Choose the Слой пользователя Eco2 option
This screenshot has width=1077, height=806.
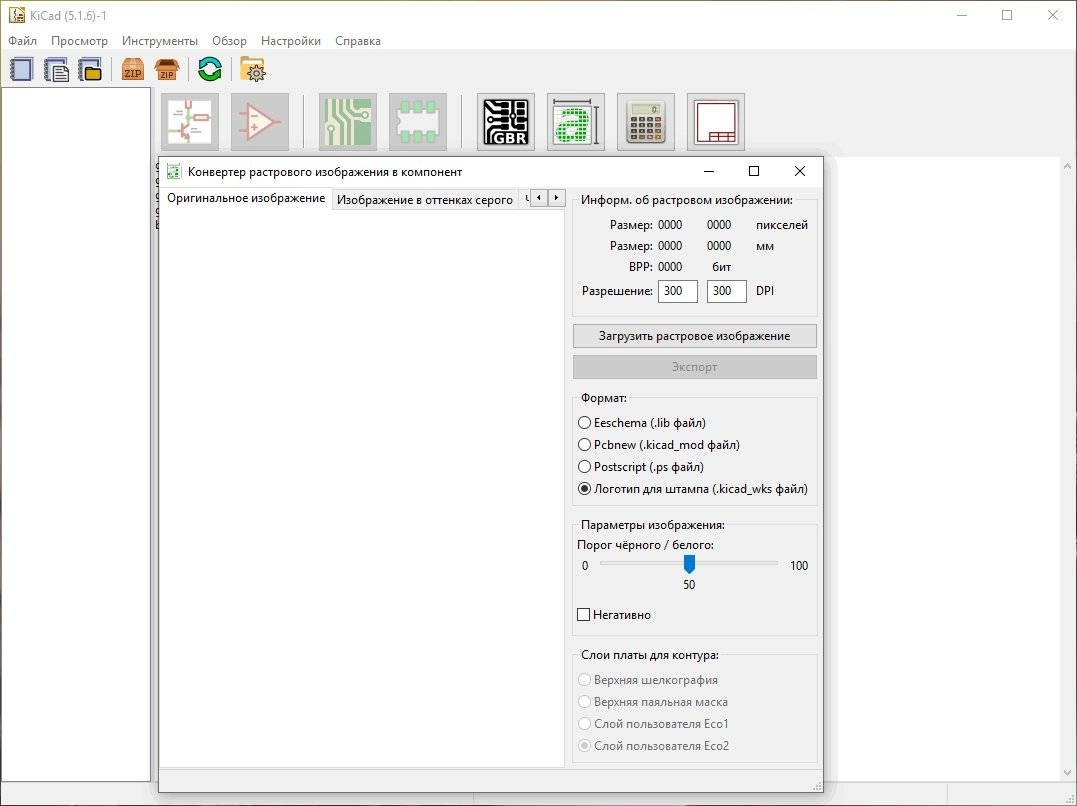(654, 746)
